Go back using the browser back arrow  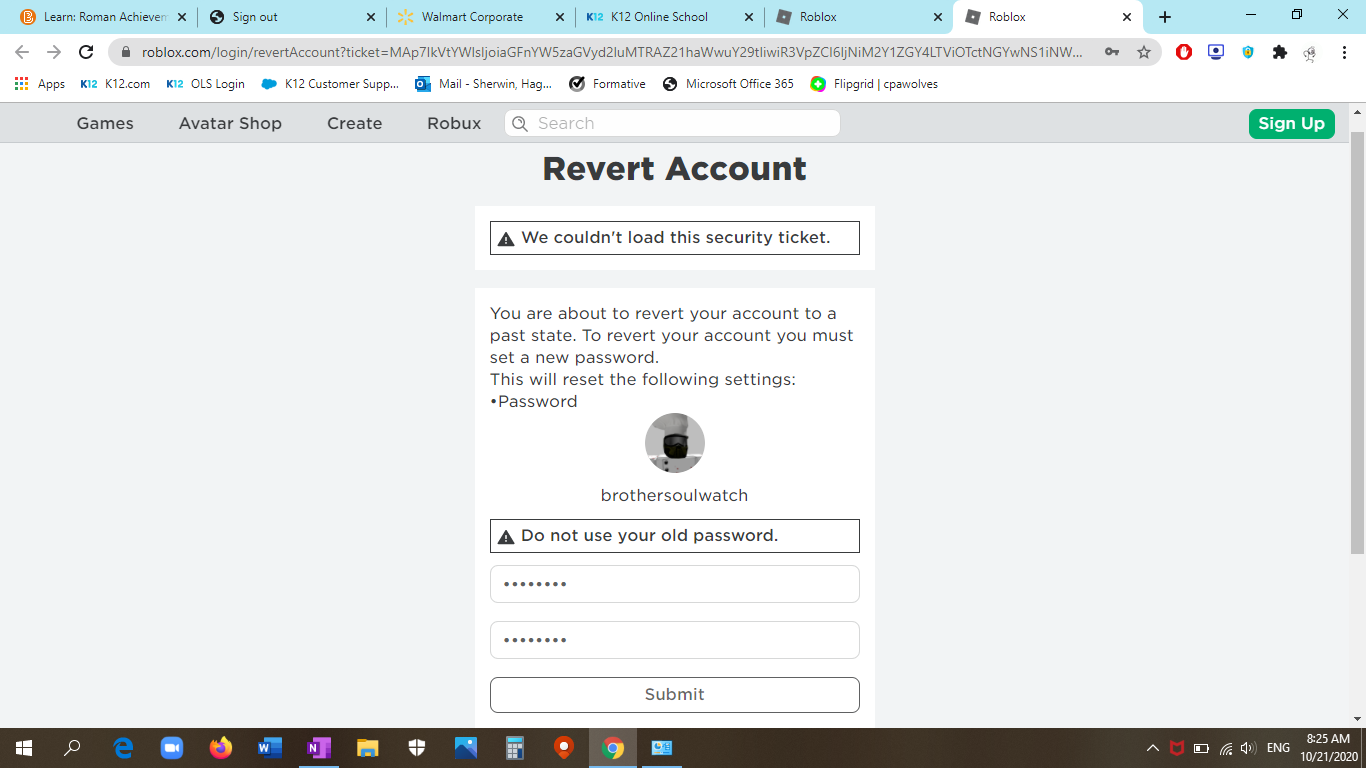coord(22,52)
